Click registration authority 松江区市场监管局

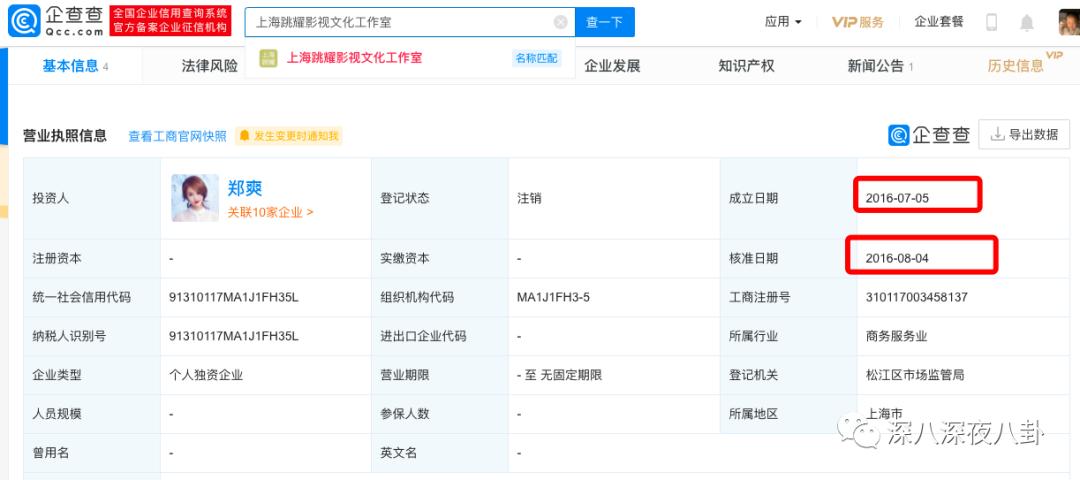915,375
